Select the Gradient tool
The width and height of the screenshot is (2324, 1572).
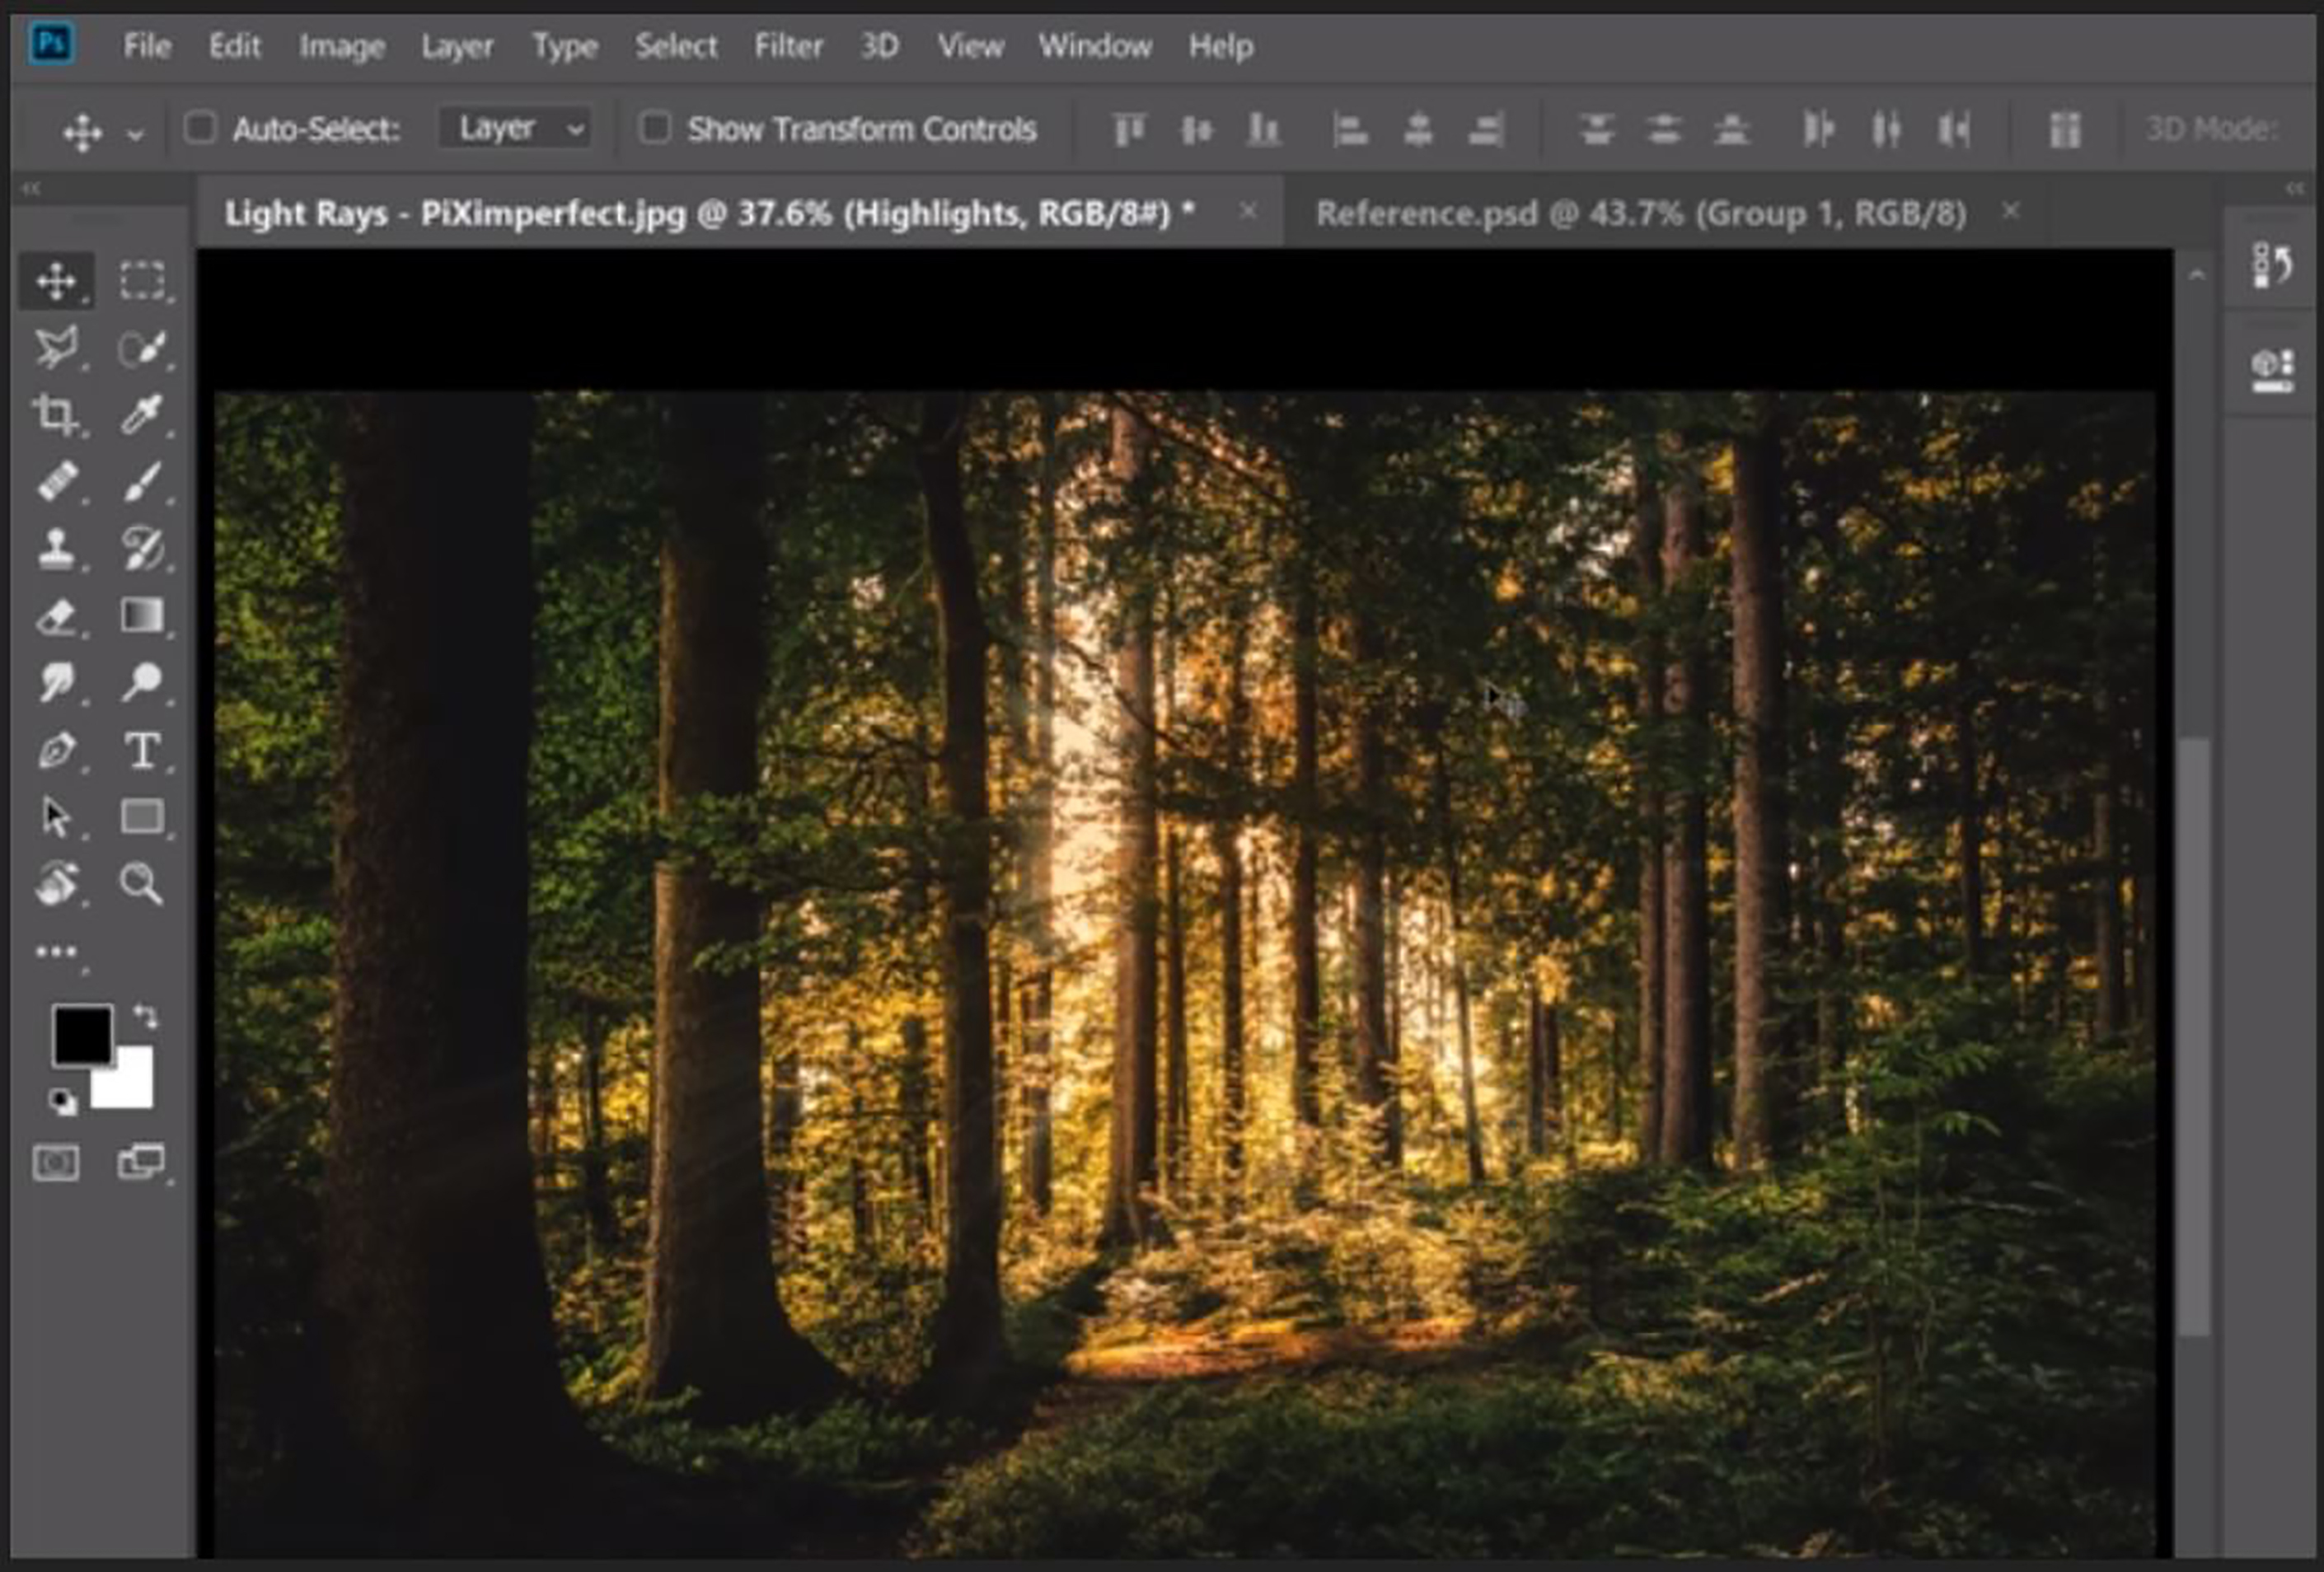(x=142, y=615)
